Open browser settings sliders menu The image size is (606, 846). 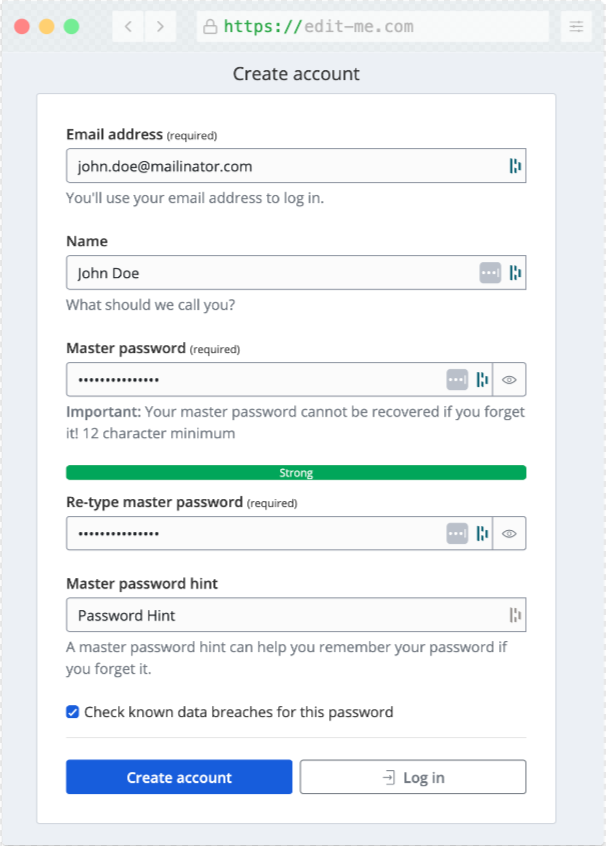point(576,26)
